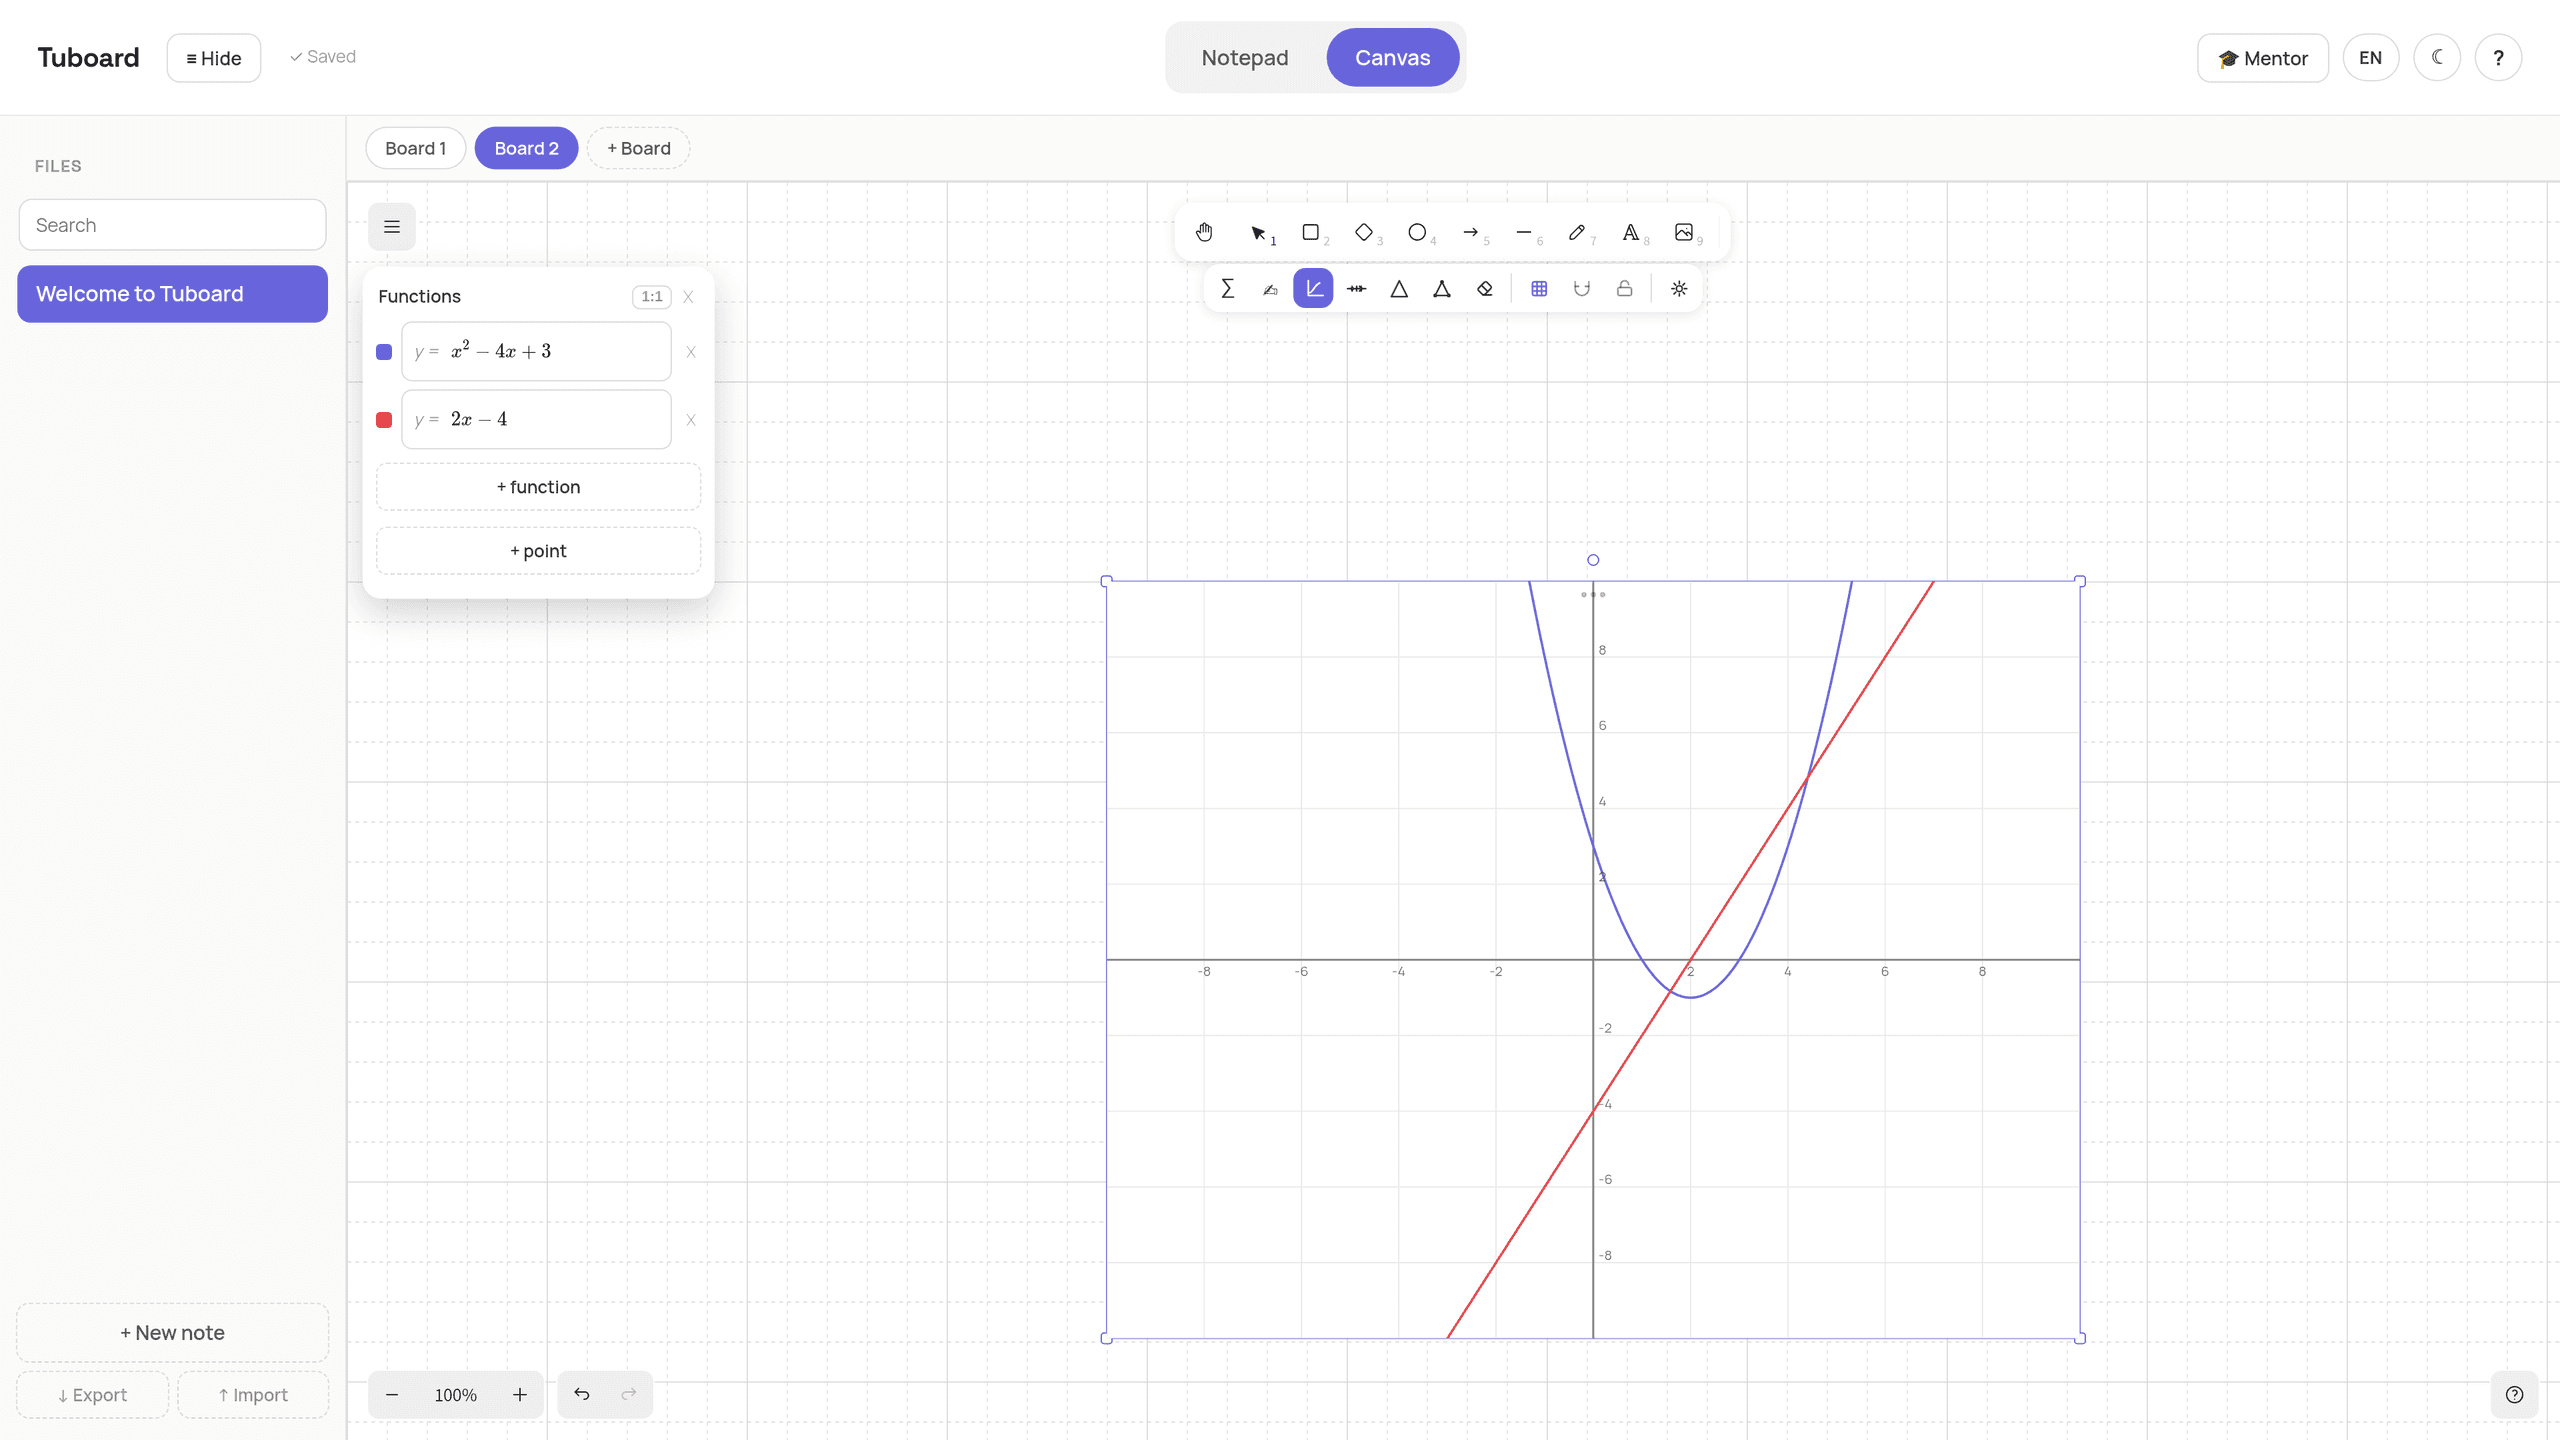Toggle snap magnet mode
The height and width of the screenshot is (1440, 2560).
tap(1582, 289)
